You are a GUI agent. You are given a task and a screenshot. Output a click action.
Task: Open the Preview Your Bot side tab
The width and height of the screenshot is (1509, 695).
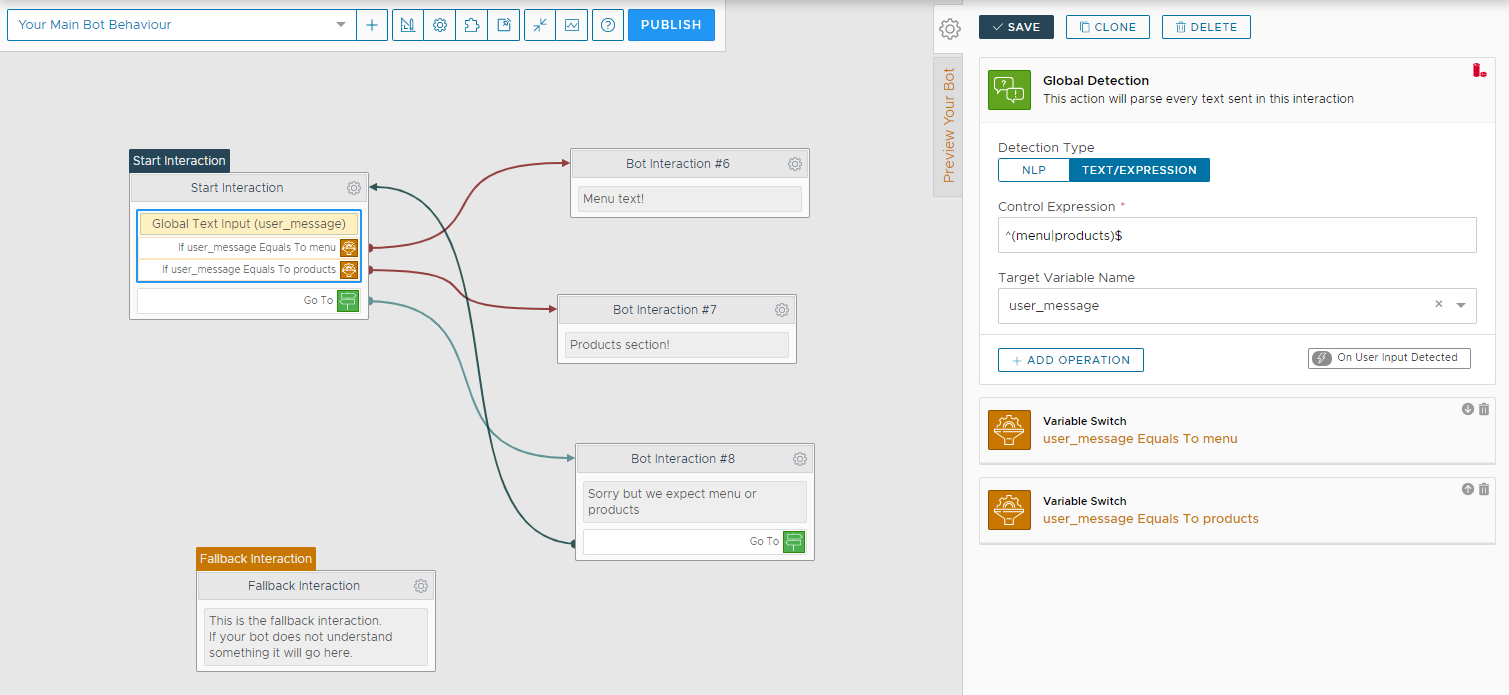(949, 126)
